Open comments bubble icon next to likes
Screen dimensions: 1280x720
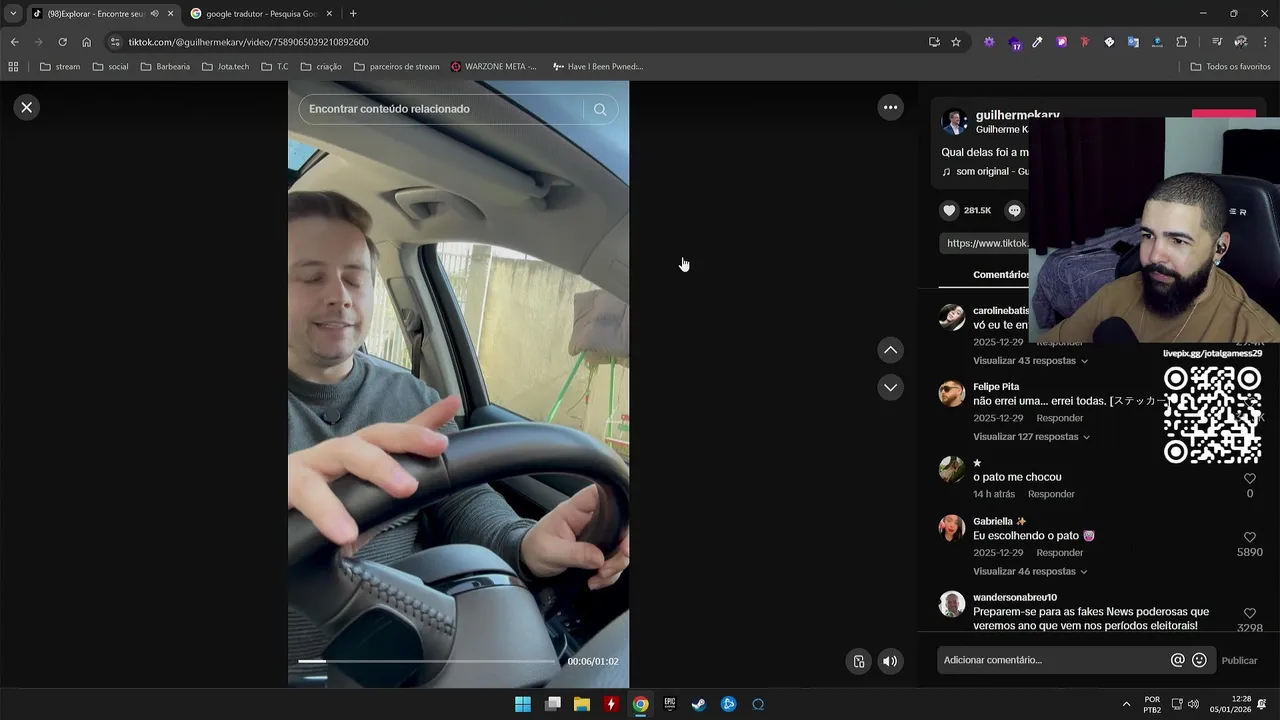[1014, 210]
